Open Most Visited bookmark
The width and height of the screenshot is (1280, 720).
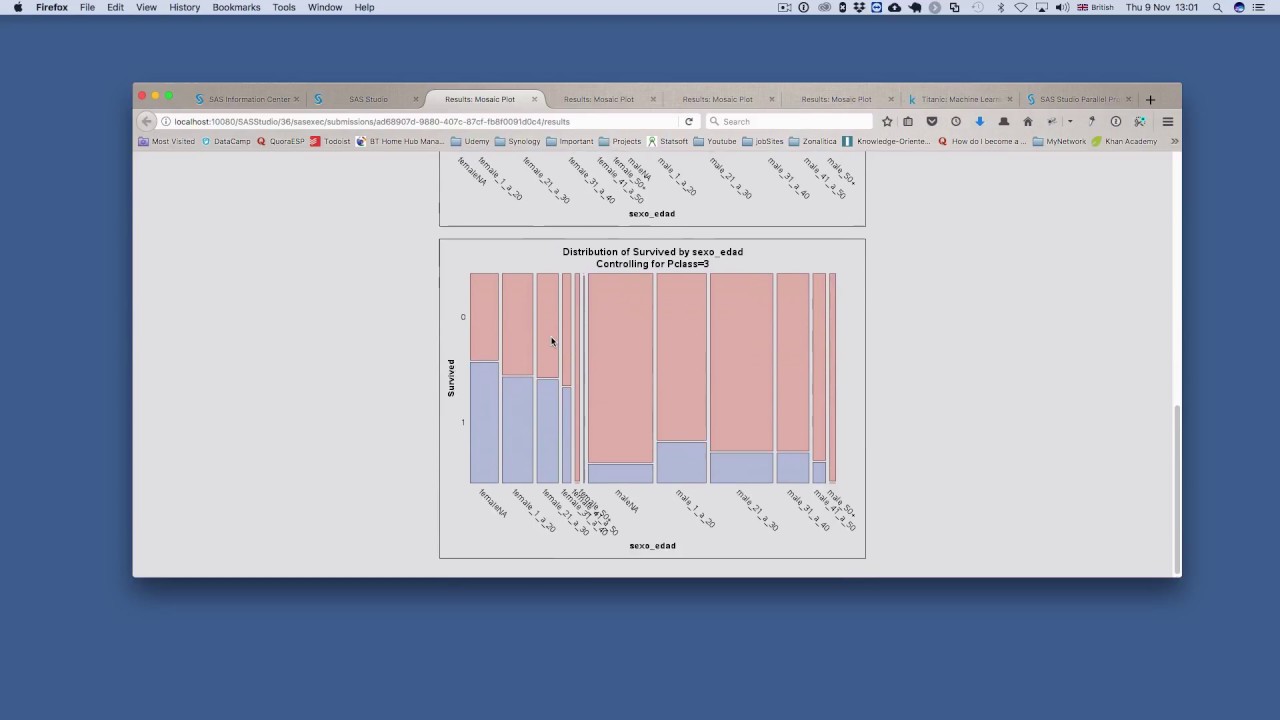(168, 141)
